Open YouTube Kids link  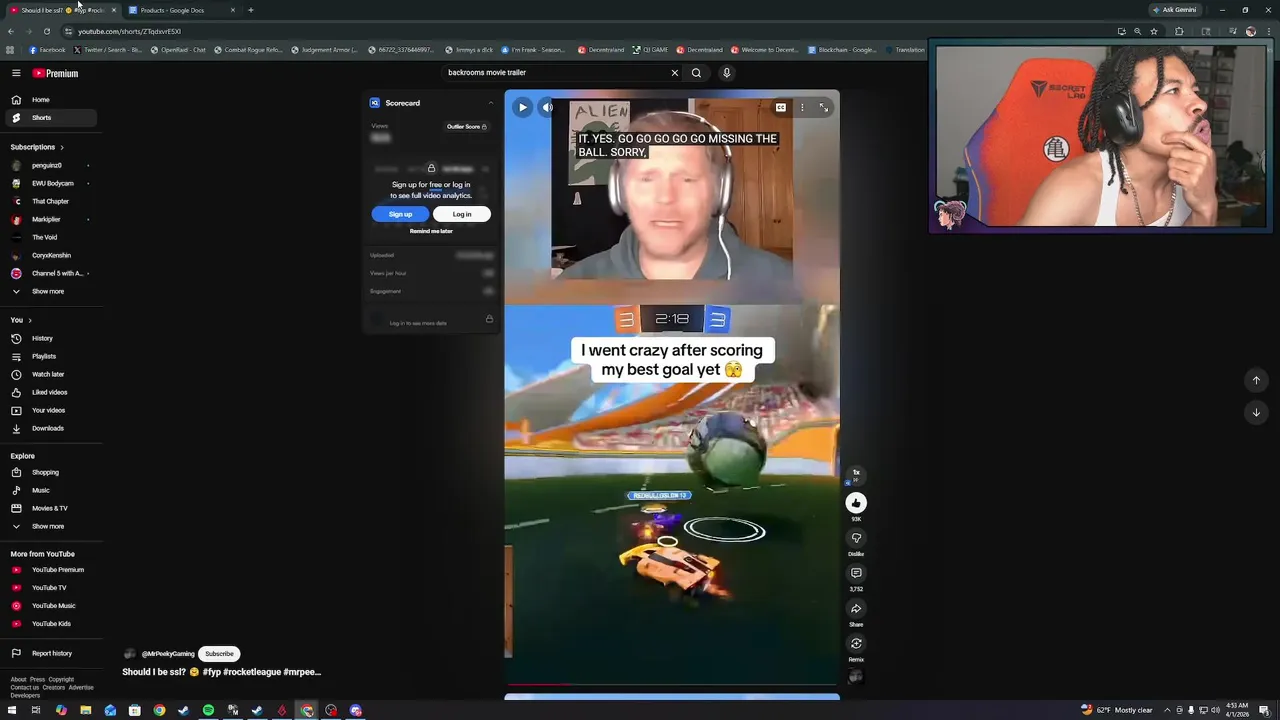tap(49, 624)
